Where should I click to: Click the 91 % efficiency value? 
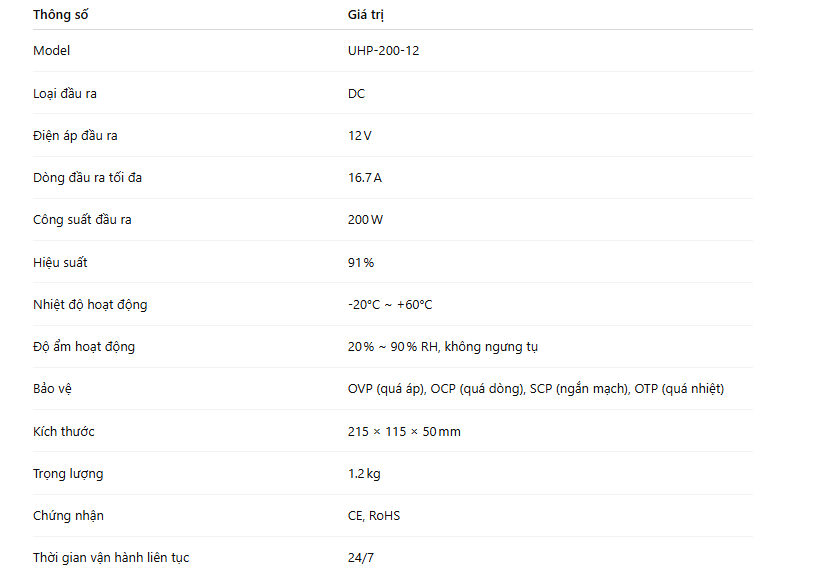pos(361,262)
